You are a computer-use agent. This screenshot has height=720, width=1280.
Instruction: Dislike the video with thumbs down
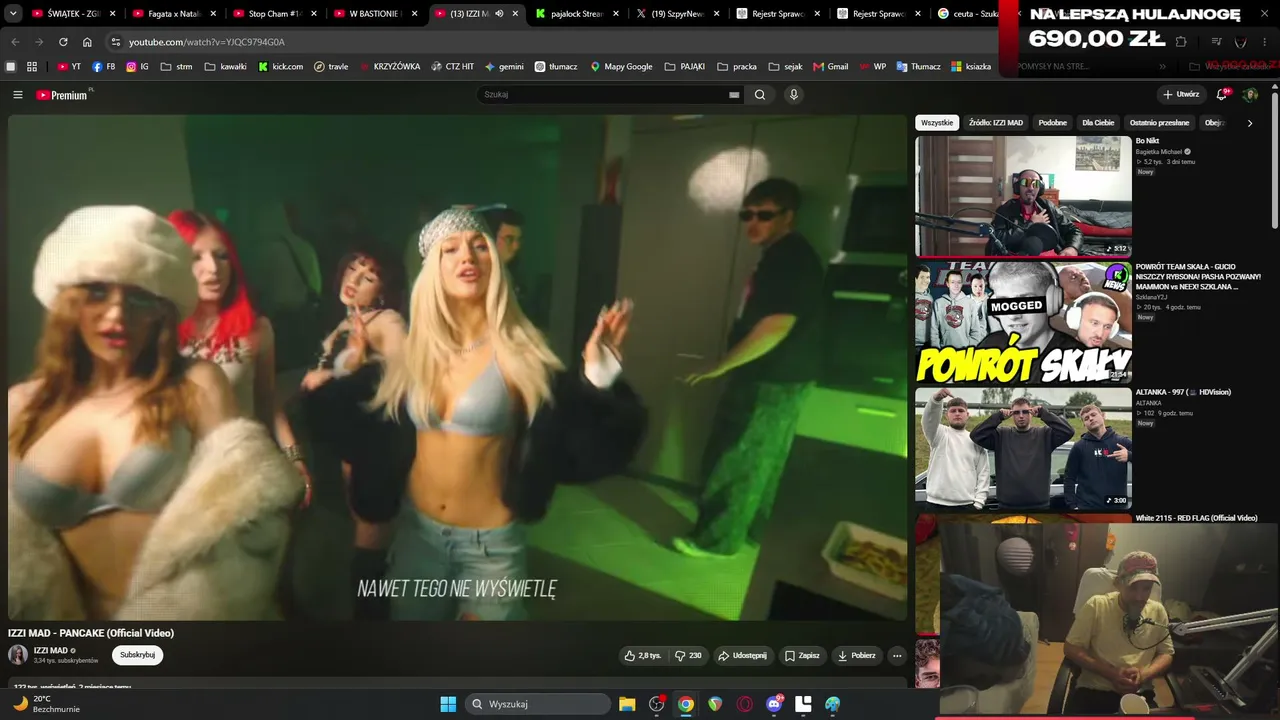pyautogui.click(x=688, y=656)
